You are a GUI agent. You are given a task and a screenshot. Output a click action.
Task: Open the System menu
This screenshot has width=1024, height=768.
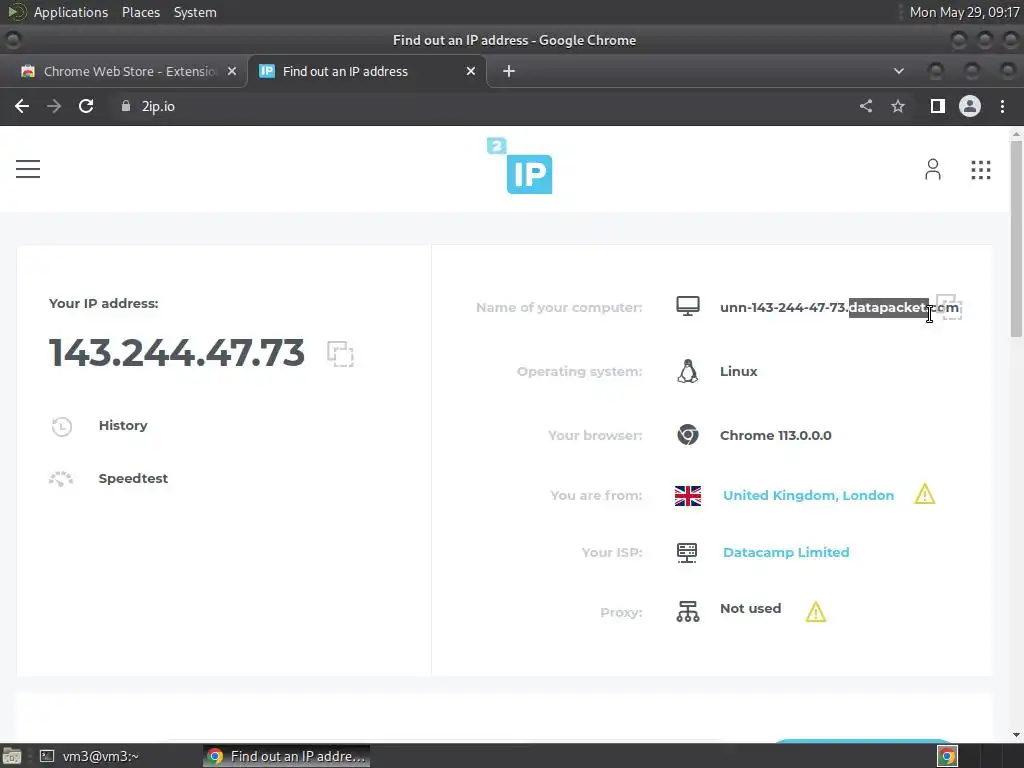point(195,12)
